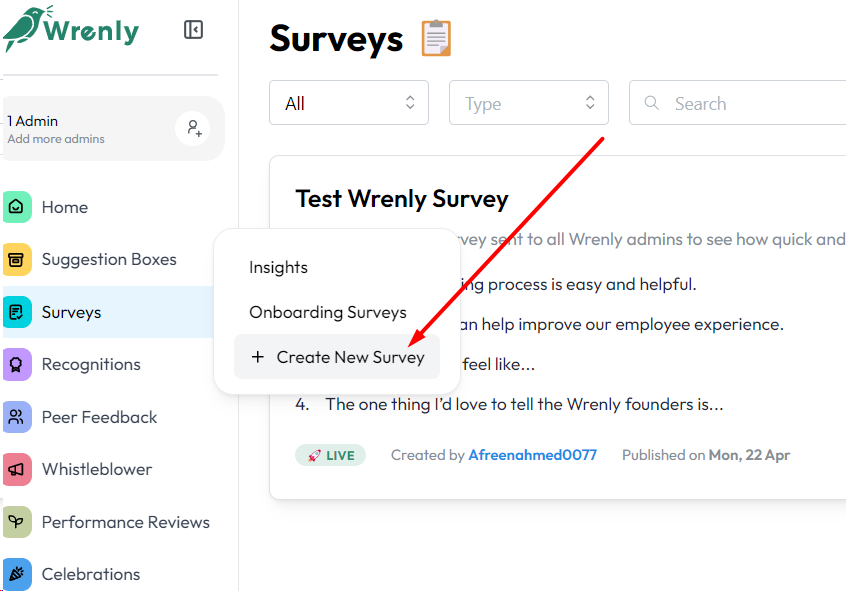This screenshot has width=846, height=591.
Task: Select Insights from the Surveys submenu
Action: coord(278,267)
